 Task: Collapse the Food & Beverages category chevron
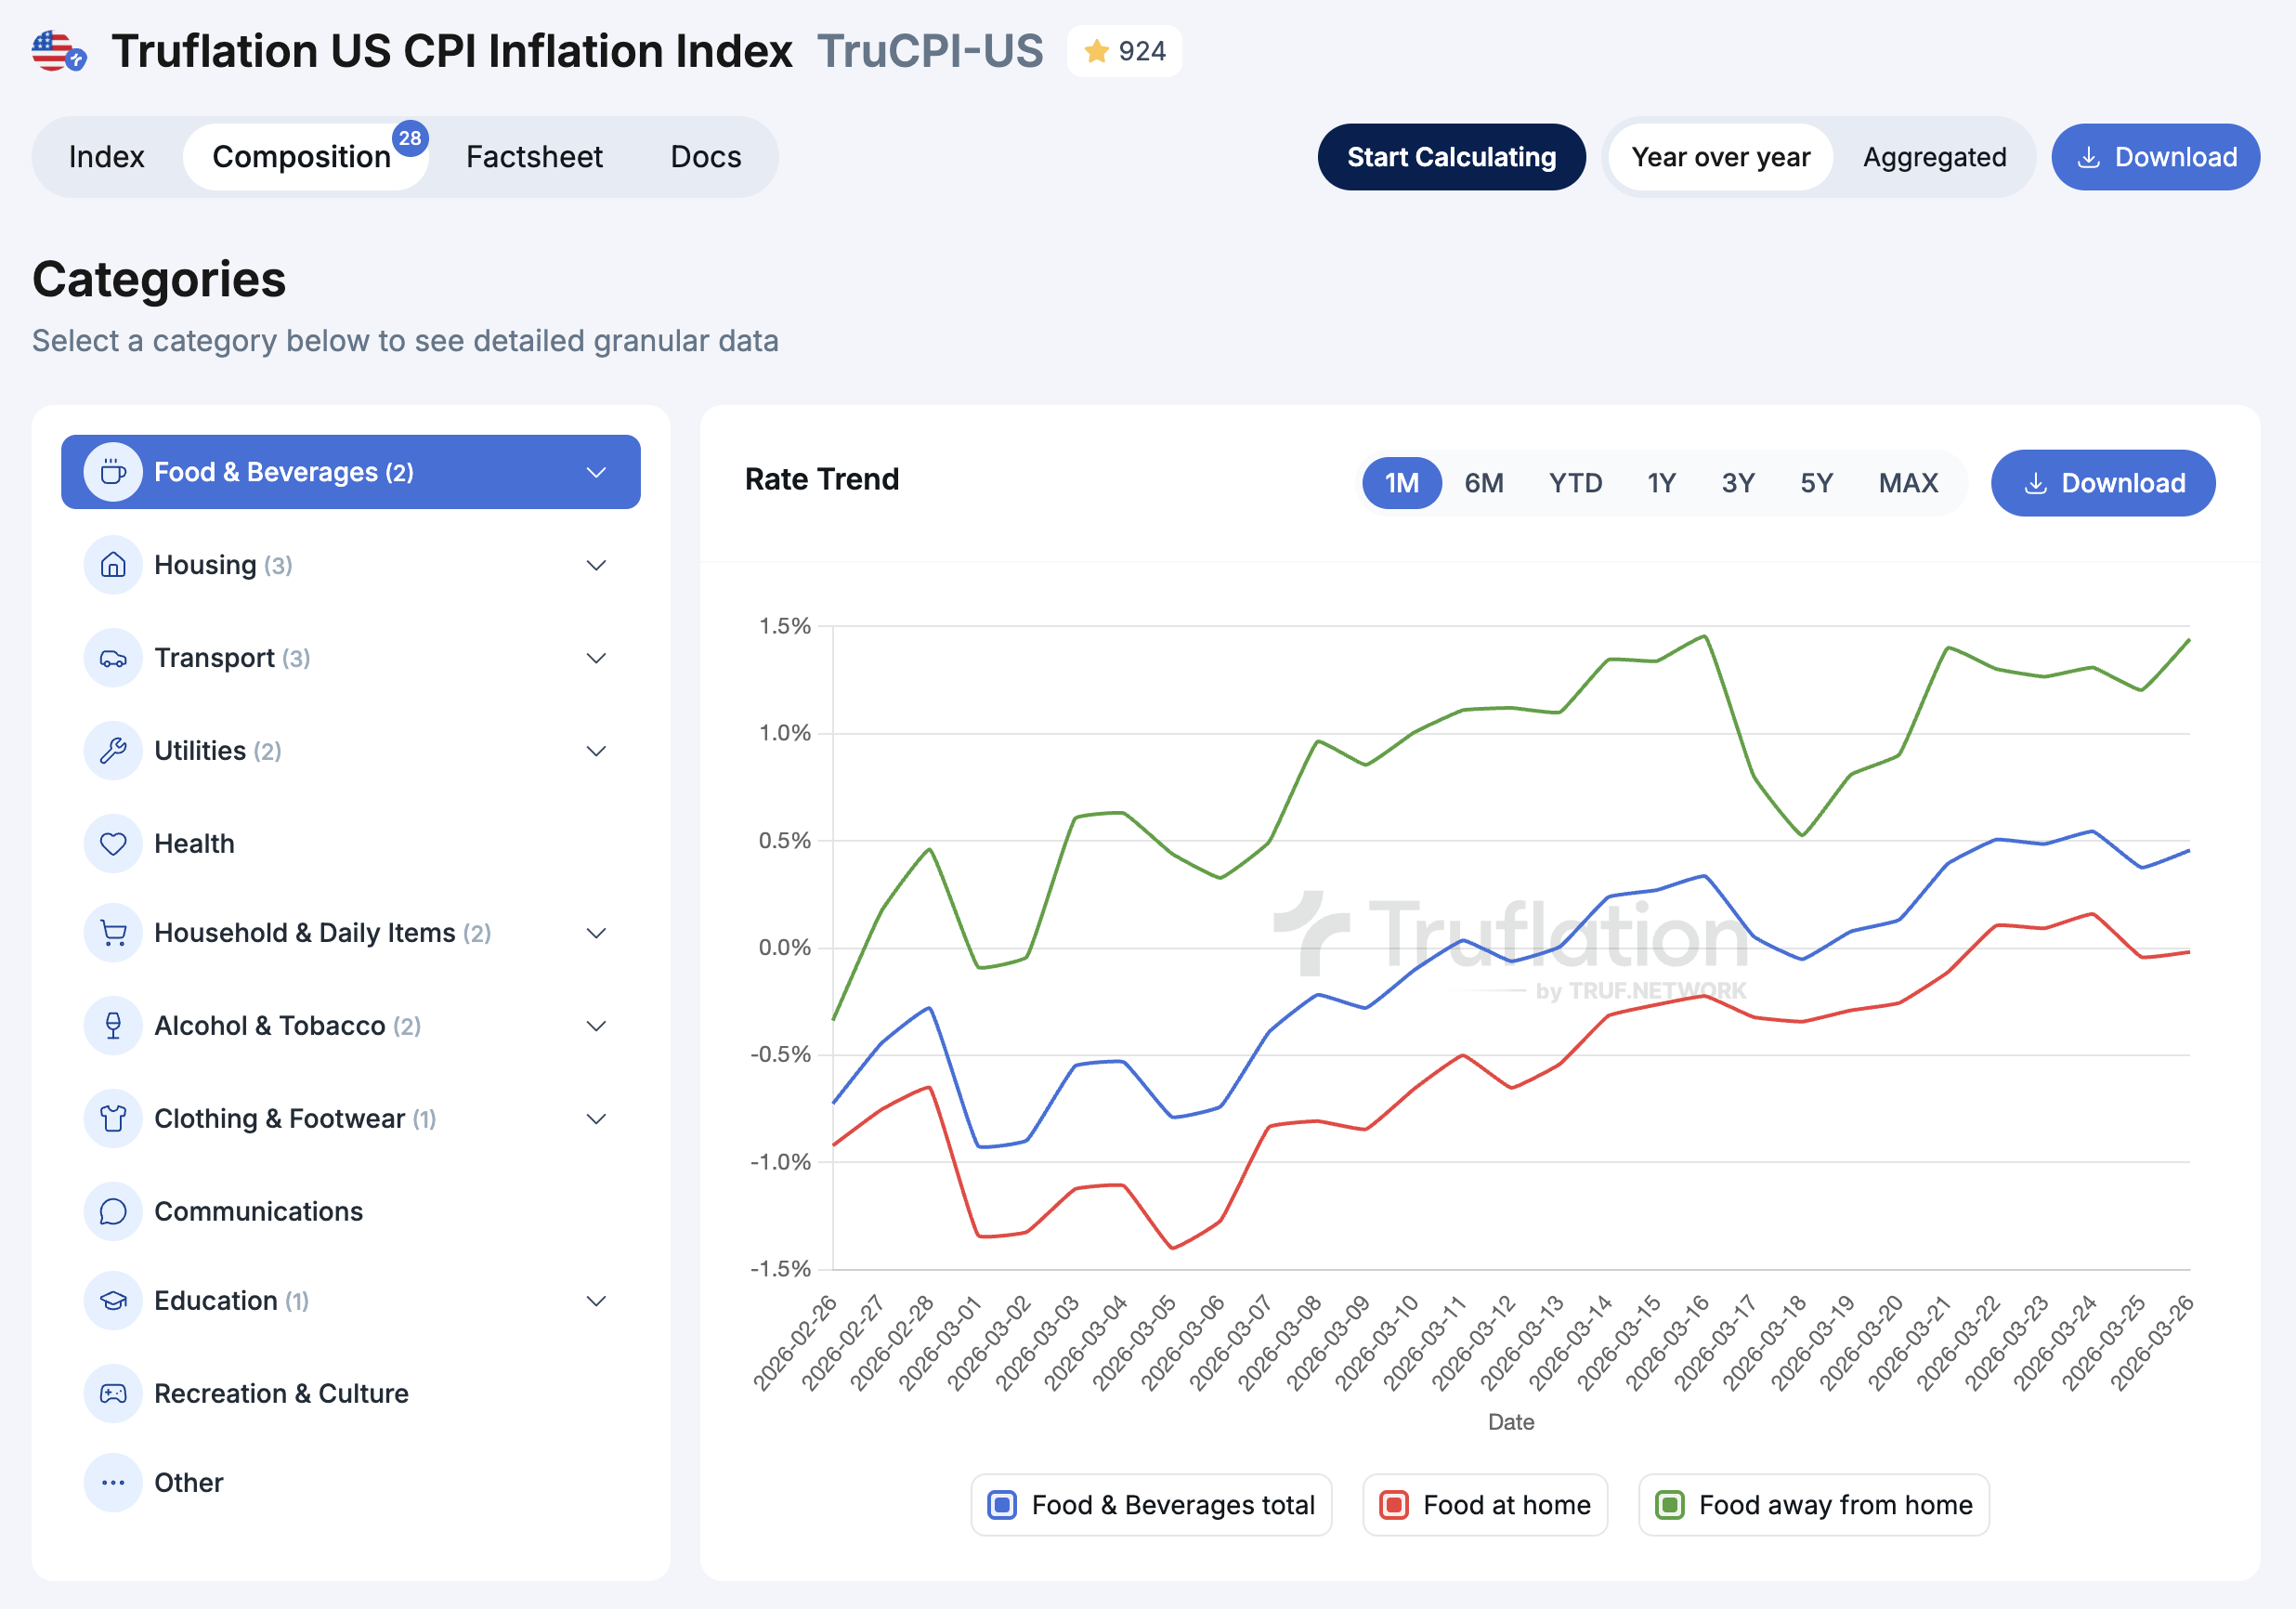click(596, 472)
